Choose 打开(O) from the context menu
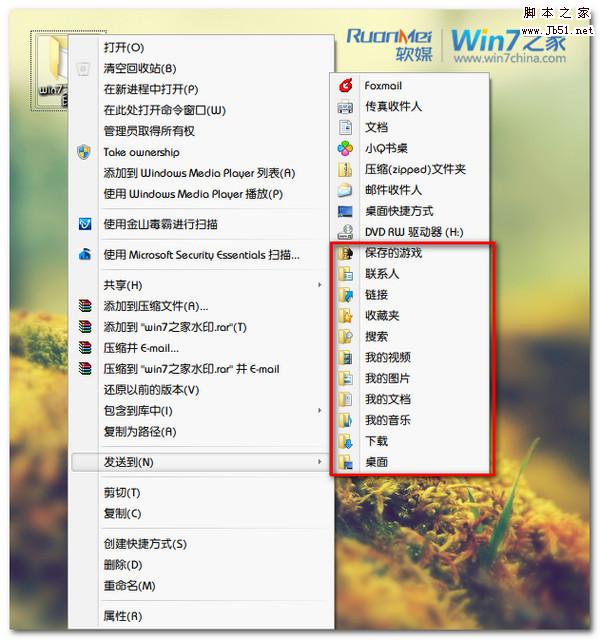The width and height of the screenshot is (600, 640). click(124, 47)
